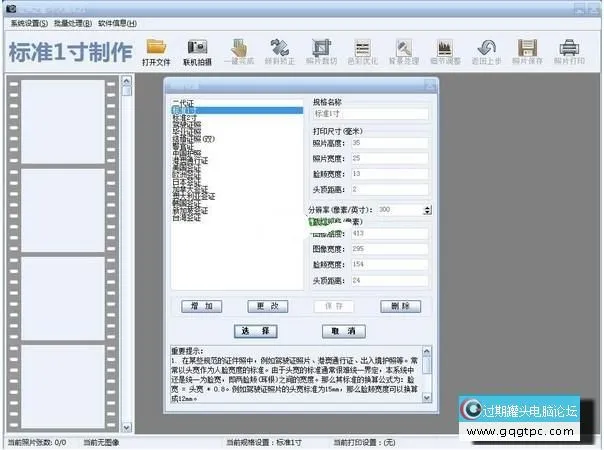Click status bar text 当前打印设置：(无)
Screen dimensions: 604x450
tap(364, 443)
